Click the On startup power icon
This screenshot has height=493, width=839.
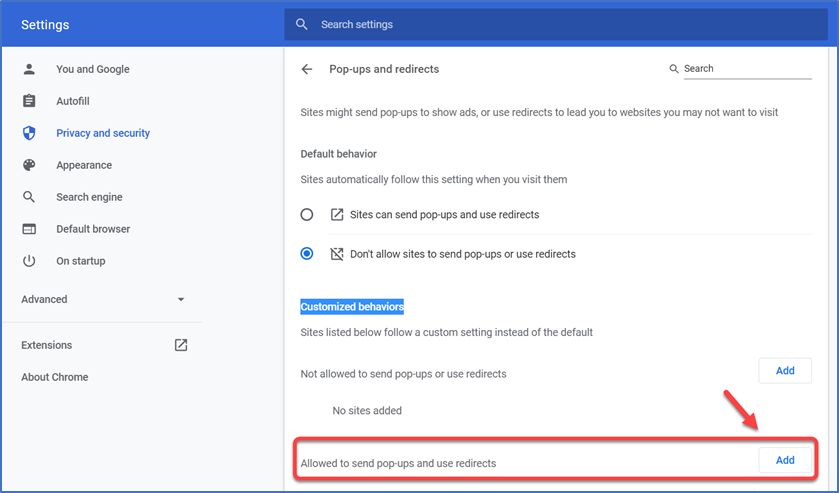point(29,261)
